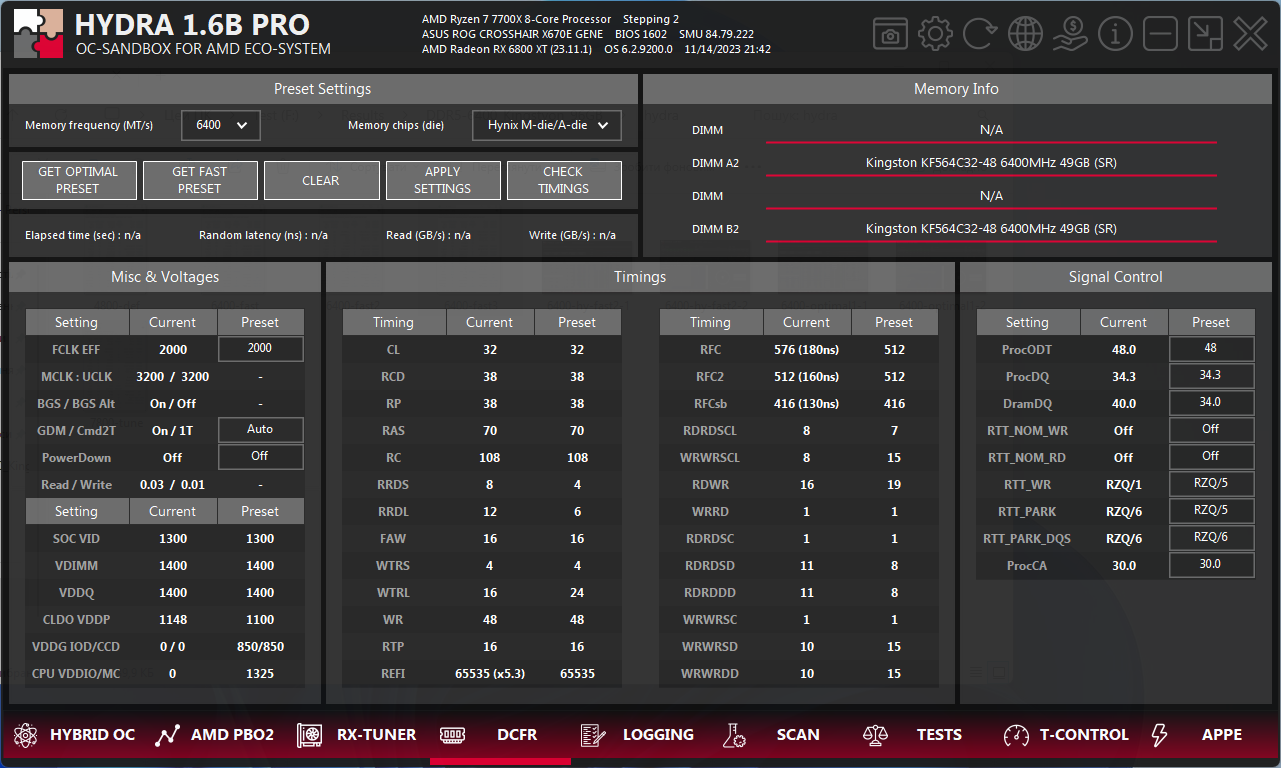
Task: Click the CLEAR button
Action: [321, 180]
